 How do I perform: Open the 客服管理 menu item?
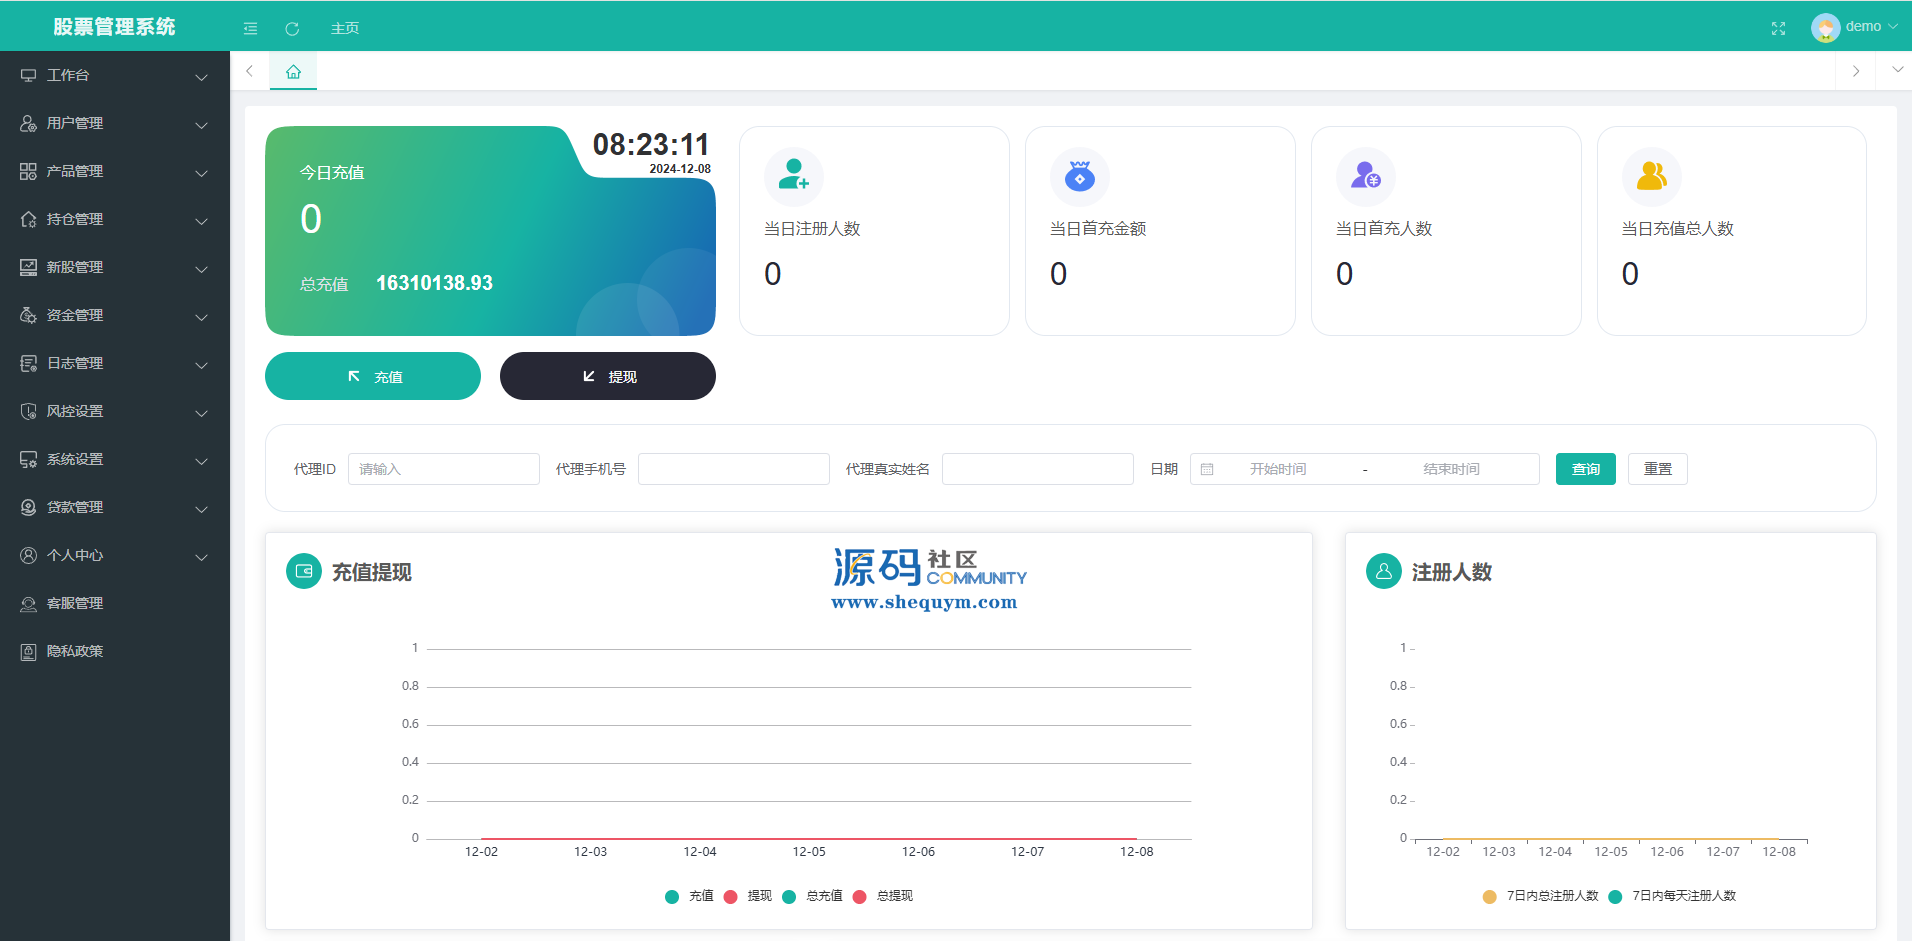click(x=75, y=603)
